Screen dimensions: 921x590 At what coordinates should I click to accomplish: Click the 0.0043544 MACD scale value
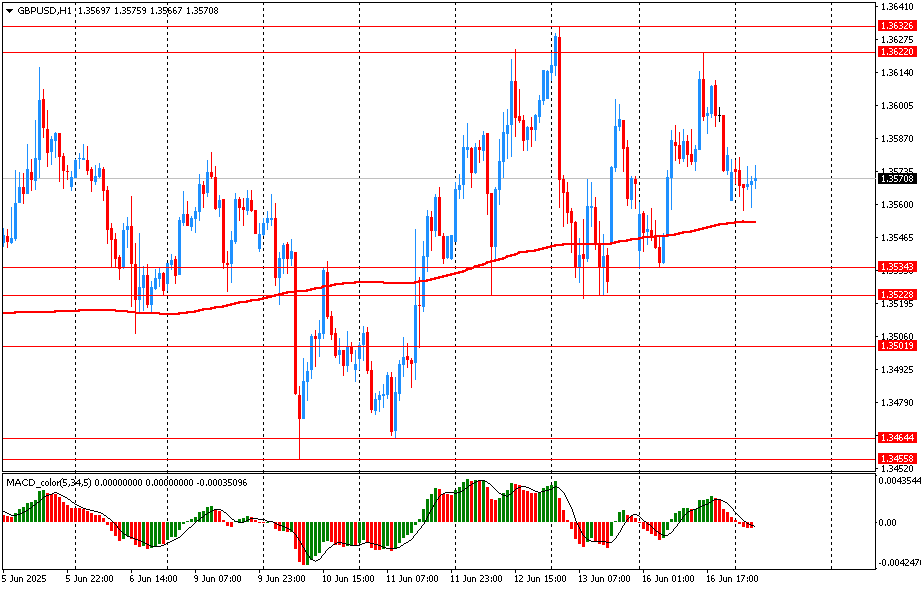coord(899,482)
